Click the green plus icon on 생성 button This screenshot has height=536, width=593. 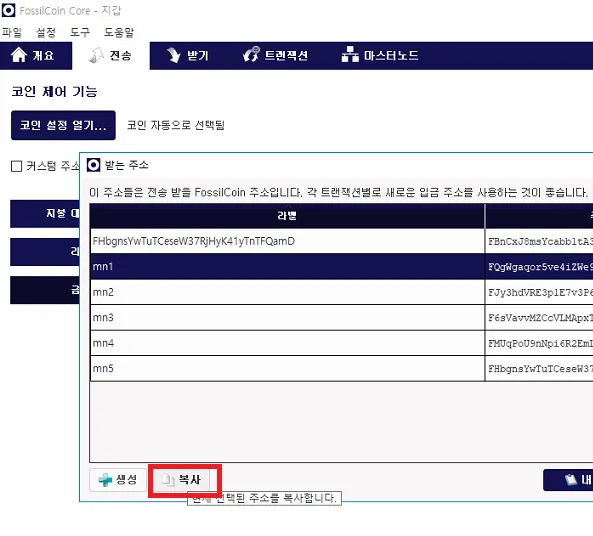pyautogui.click(x=105, y=480)
